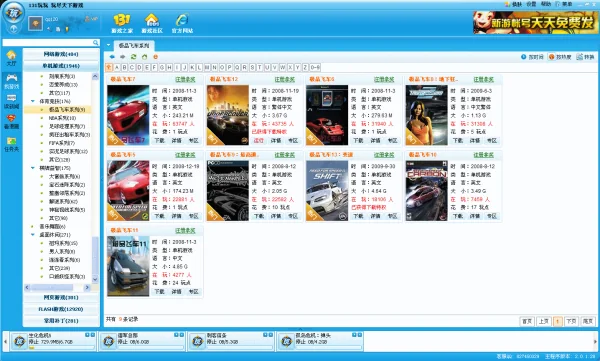600x361 pixels.
Task: Click the 新游帐号天天免费发 banner
Action: tap(534, 23)
